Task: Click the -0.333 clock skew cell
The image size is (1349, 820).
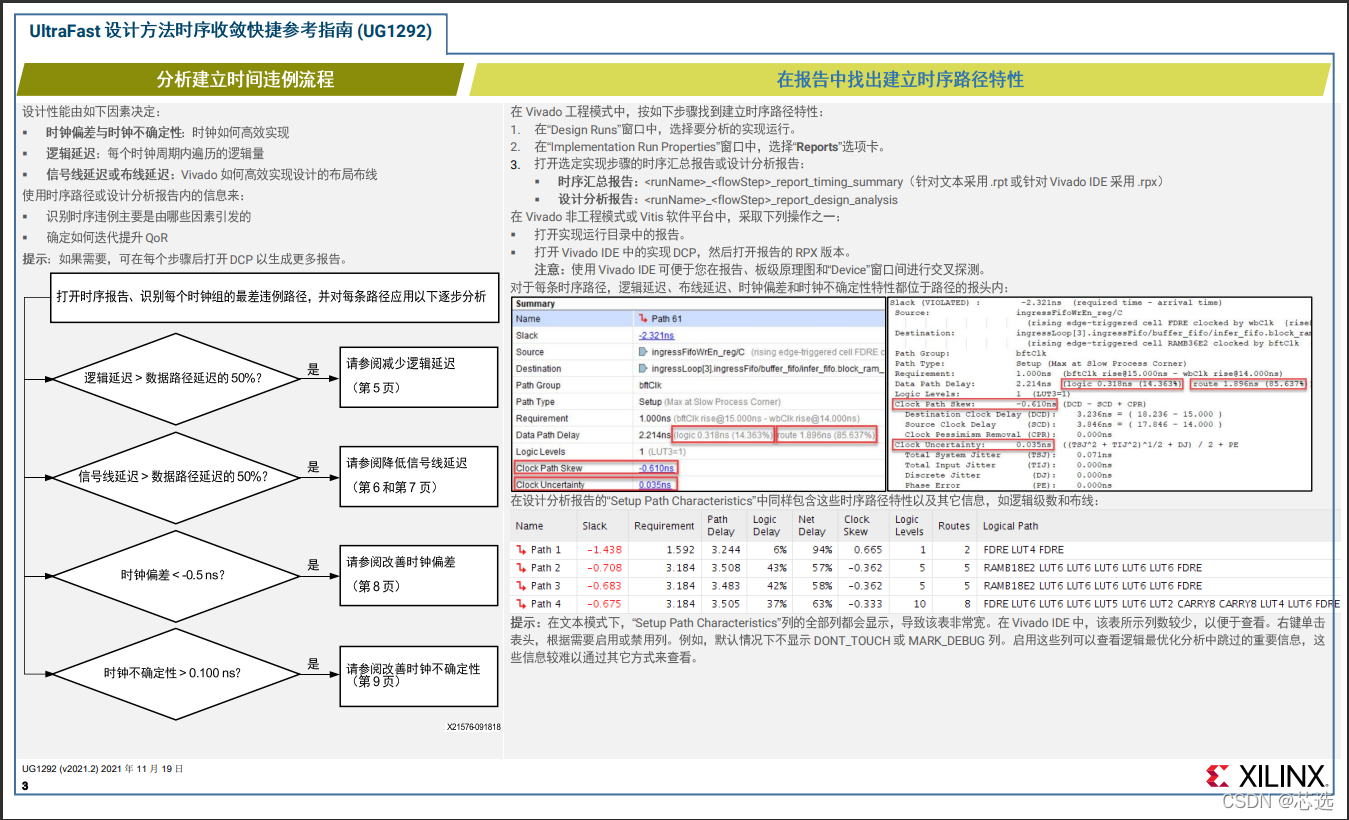Action: click(865, 604)
